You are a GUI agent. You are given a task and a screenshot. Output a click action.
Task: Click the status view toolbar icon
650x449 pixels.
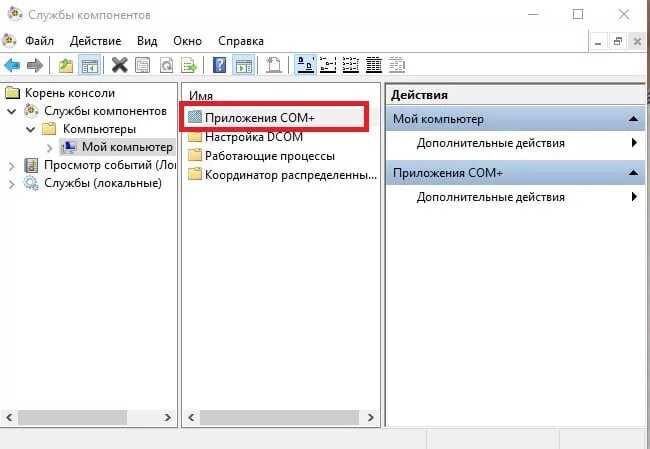coord(397,65)
